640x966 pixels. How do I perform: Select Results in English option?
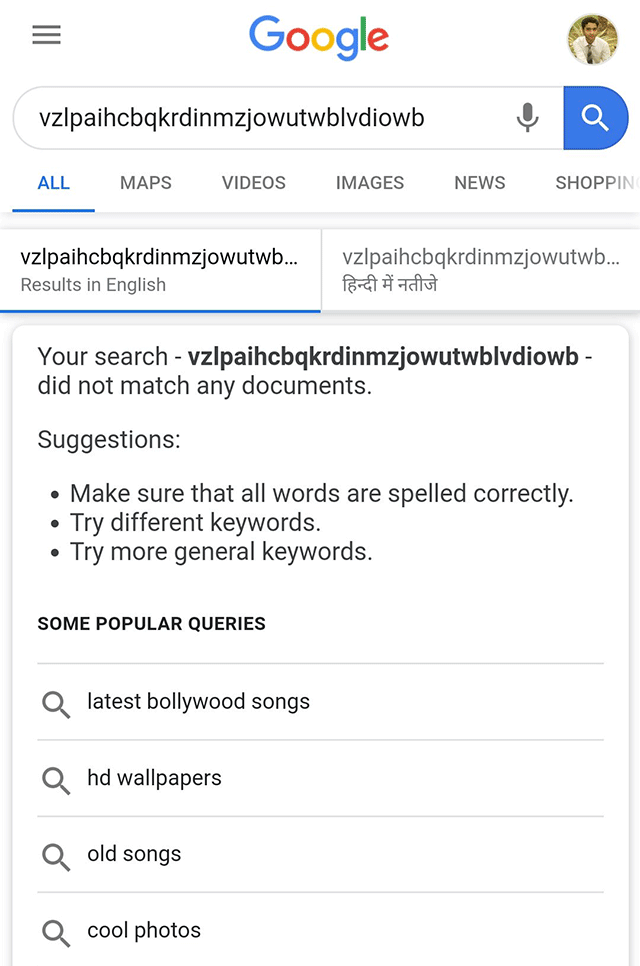pyautogui.click(x=160, y=270)
